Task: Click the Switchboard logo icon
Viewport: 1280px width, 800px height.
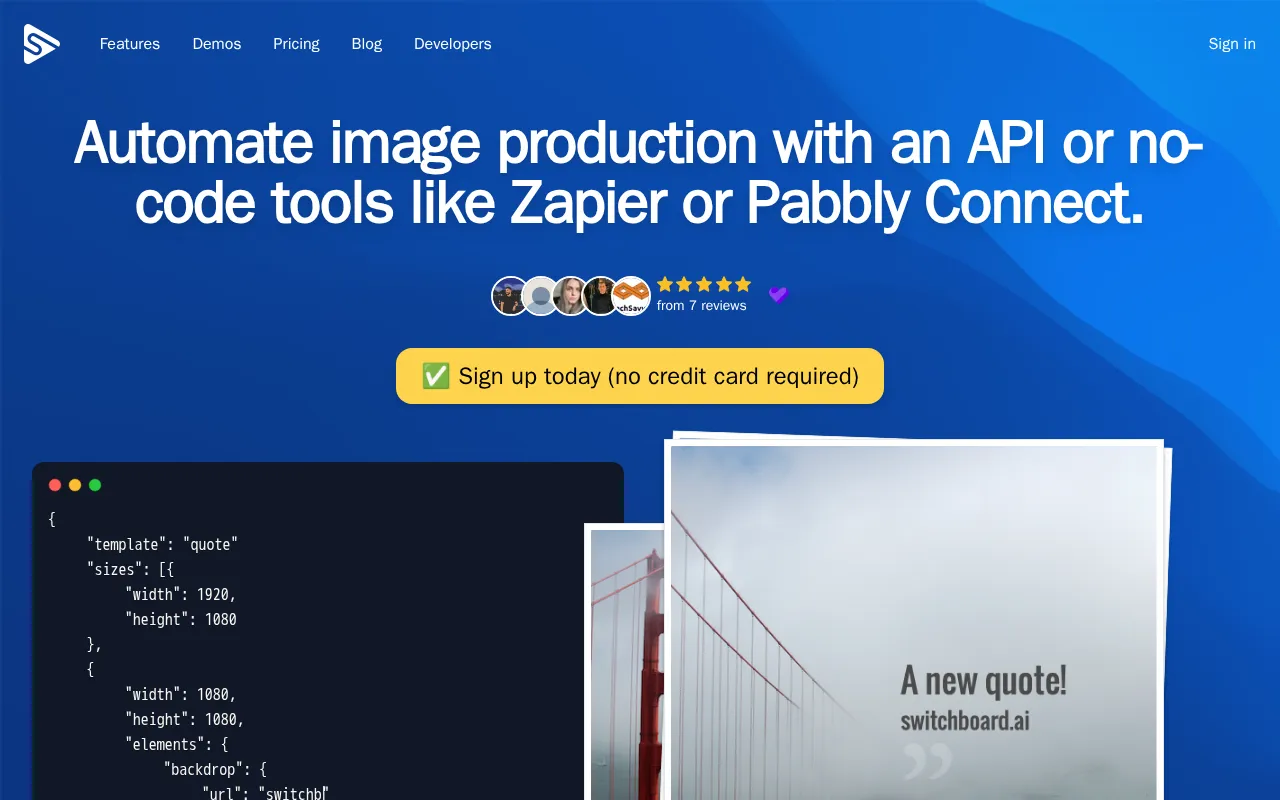Action: tap(42, 44)
